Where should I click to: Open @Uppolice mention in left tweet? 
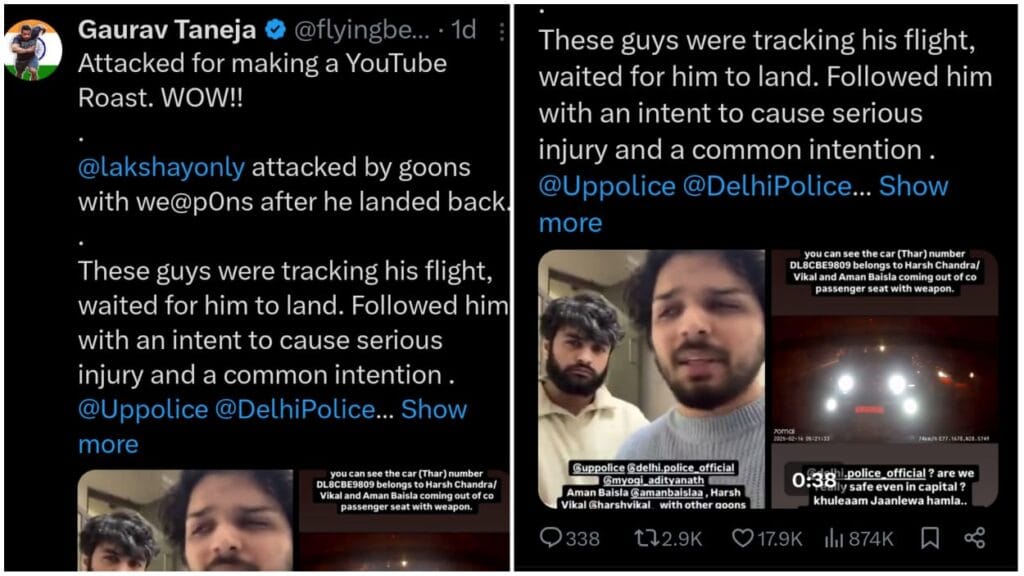142,409
